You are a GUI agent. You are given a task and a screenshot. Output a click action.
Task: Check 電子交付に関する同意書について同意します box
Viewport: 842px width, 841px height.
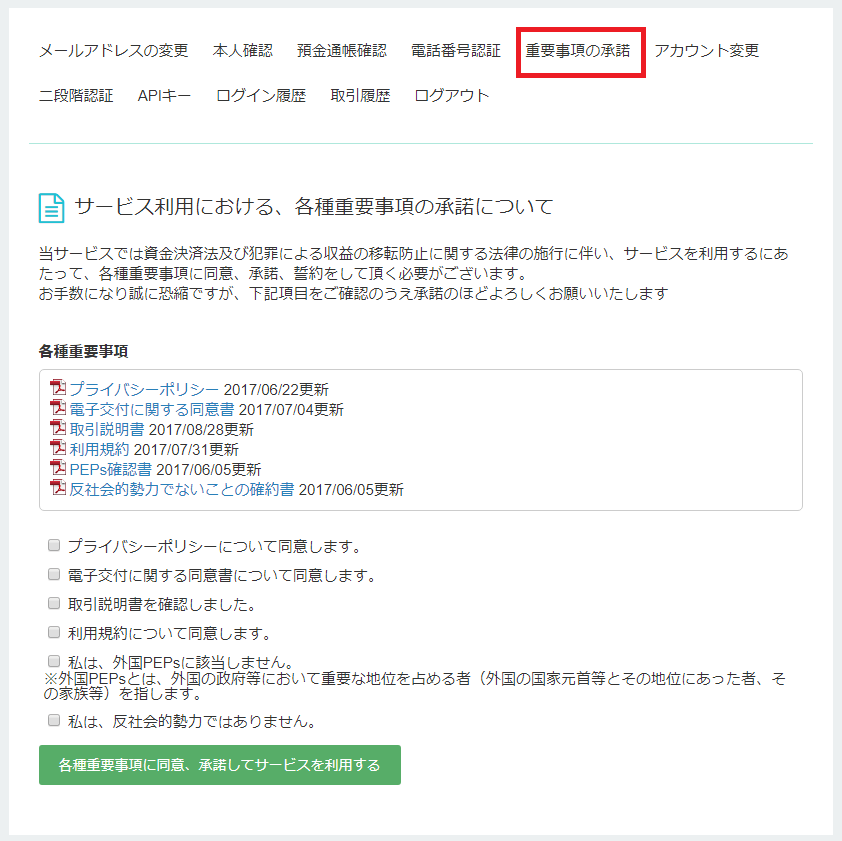(x=54, y=574)
